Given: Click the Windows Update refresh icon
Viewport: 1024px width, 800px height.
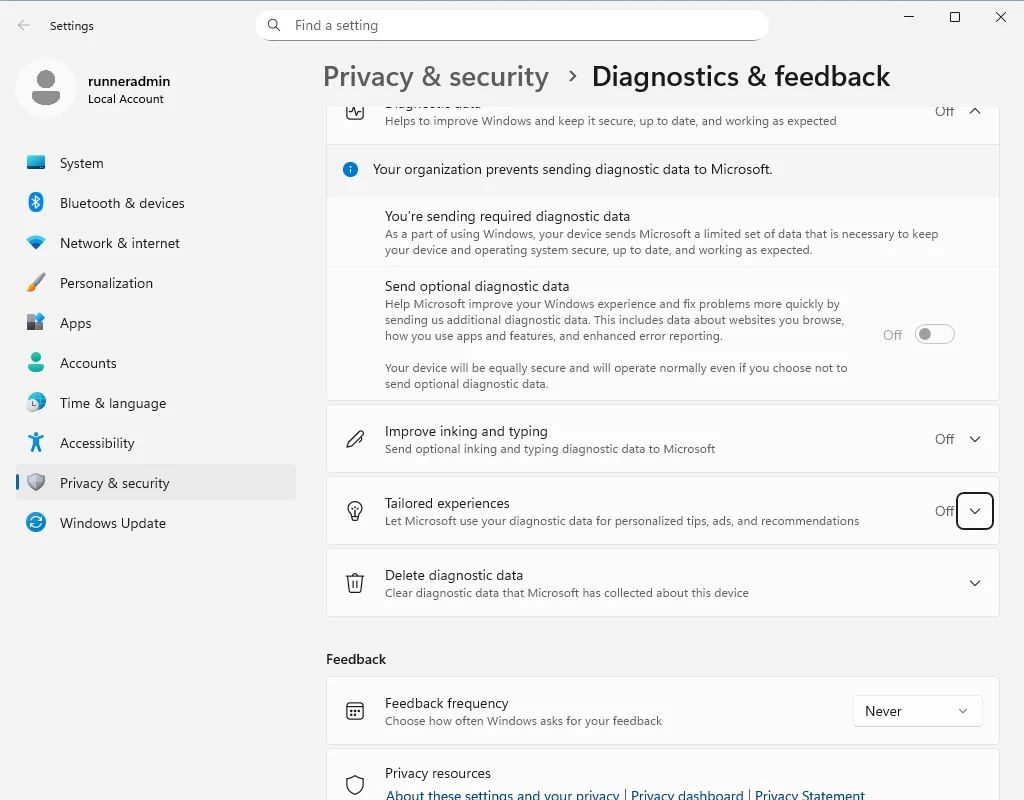Looking at the screenshot, I should [x=36, y=522].
